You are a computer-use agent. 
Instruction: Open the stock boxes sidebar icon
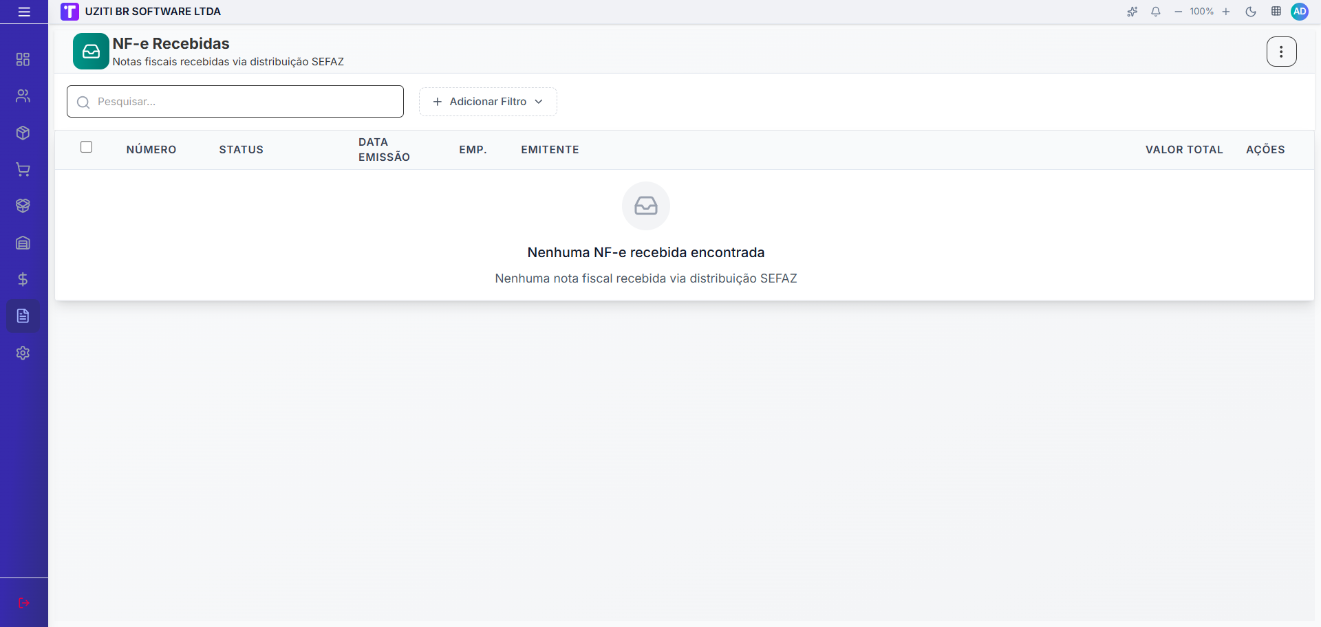[x=23, y=206]
